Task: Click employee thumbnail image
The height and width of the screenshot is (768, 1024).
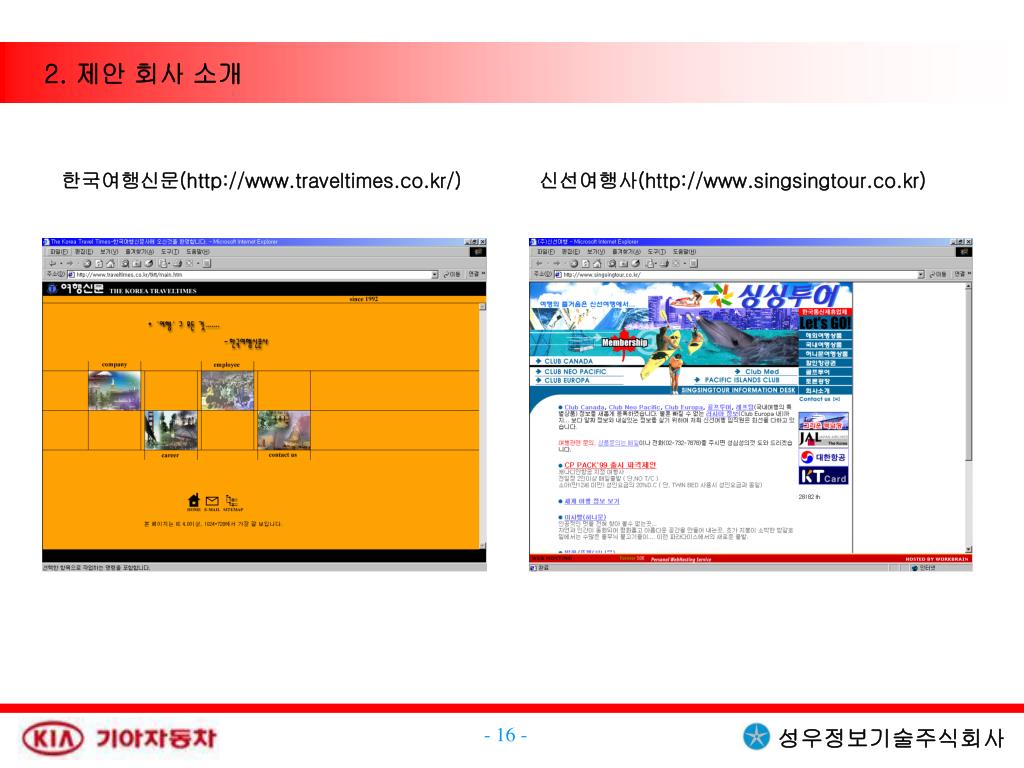Action: click(228, 391)
